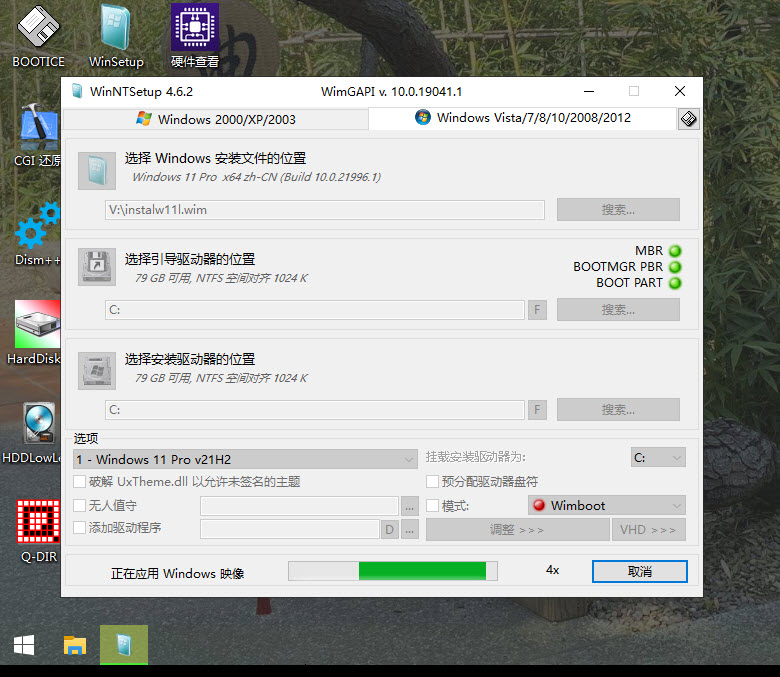
Task: Click the F button beside the boot drive
Action: (x=537, y=310)
